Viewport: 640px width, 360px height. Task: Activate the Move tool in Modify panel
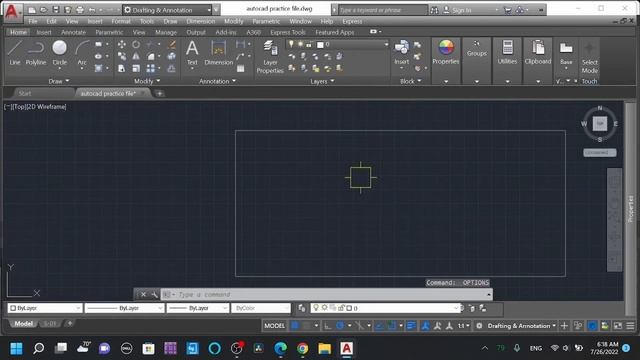122,44
